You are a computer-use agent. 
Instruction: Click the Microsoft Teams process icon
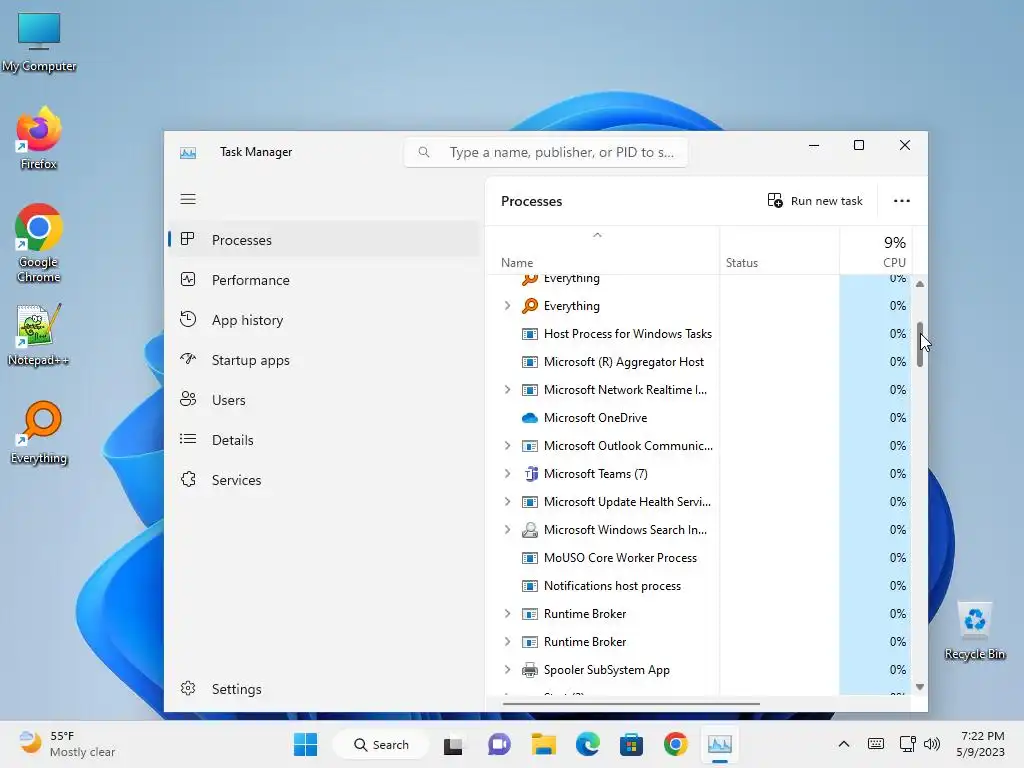tap(530, 473)
